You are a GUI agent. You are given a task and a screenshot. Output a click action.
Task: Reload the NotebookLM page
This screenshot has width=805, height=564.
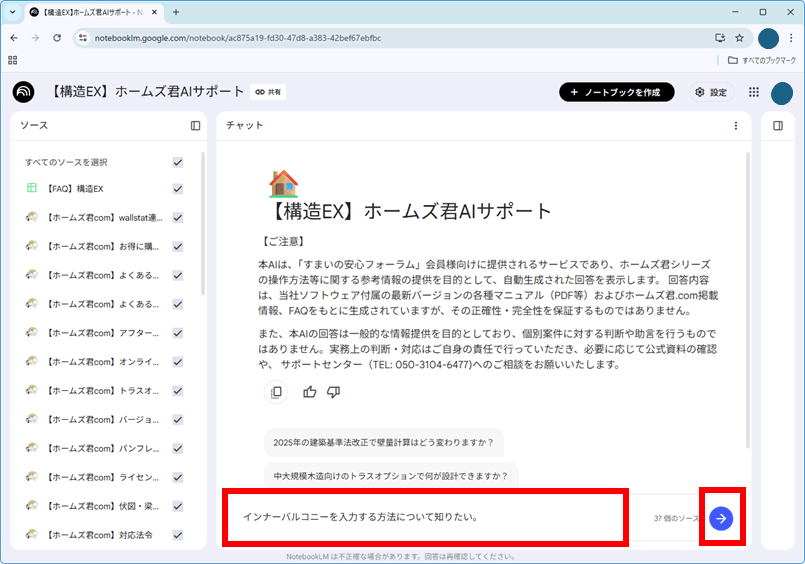point(57,38)
